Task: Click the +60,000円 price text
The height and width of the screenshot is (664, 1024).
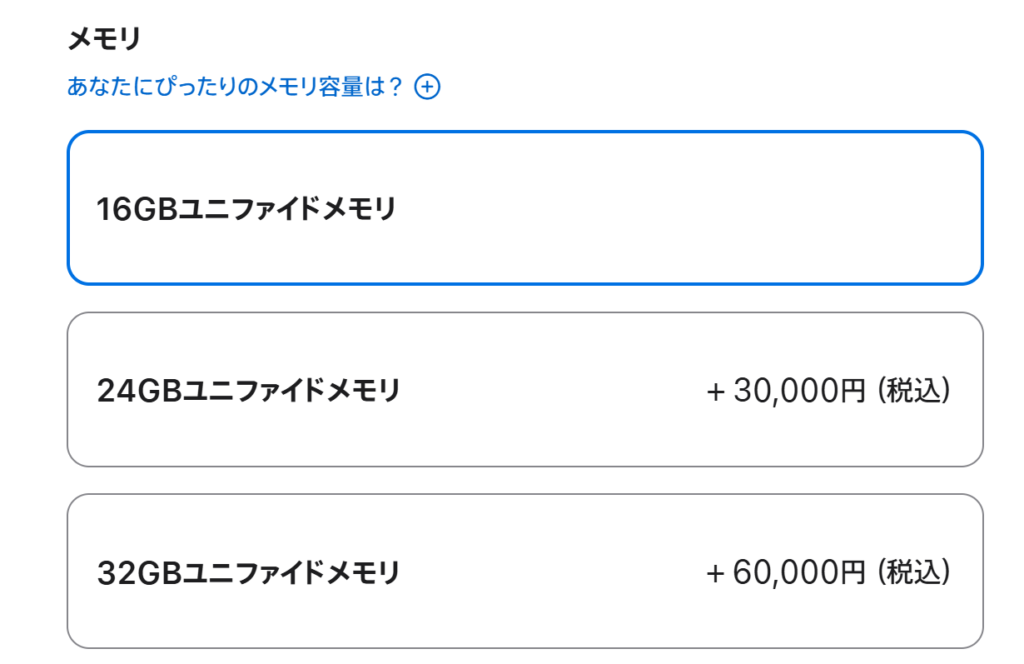Action: click(x=786, y=572)
